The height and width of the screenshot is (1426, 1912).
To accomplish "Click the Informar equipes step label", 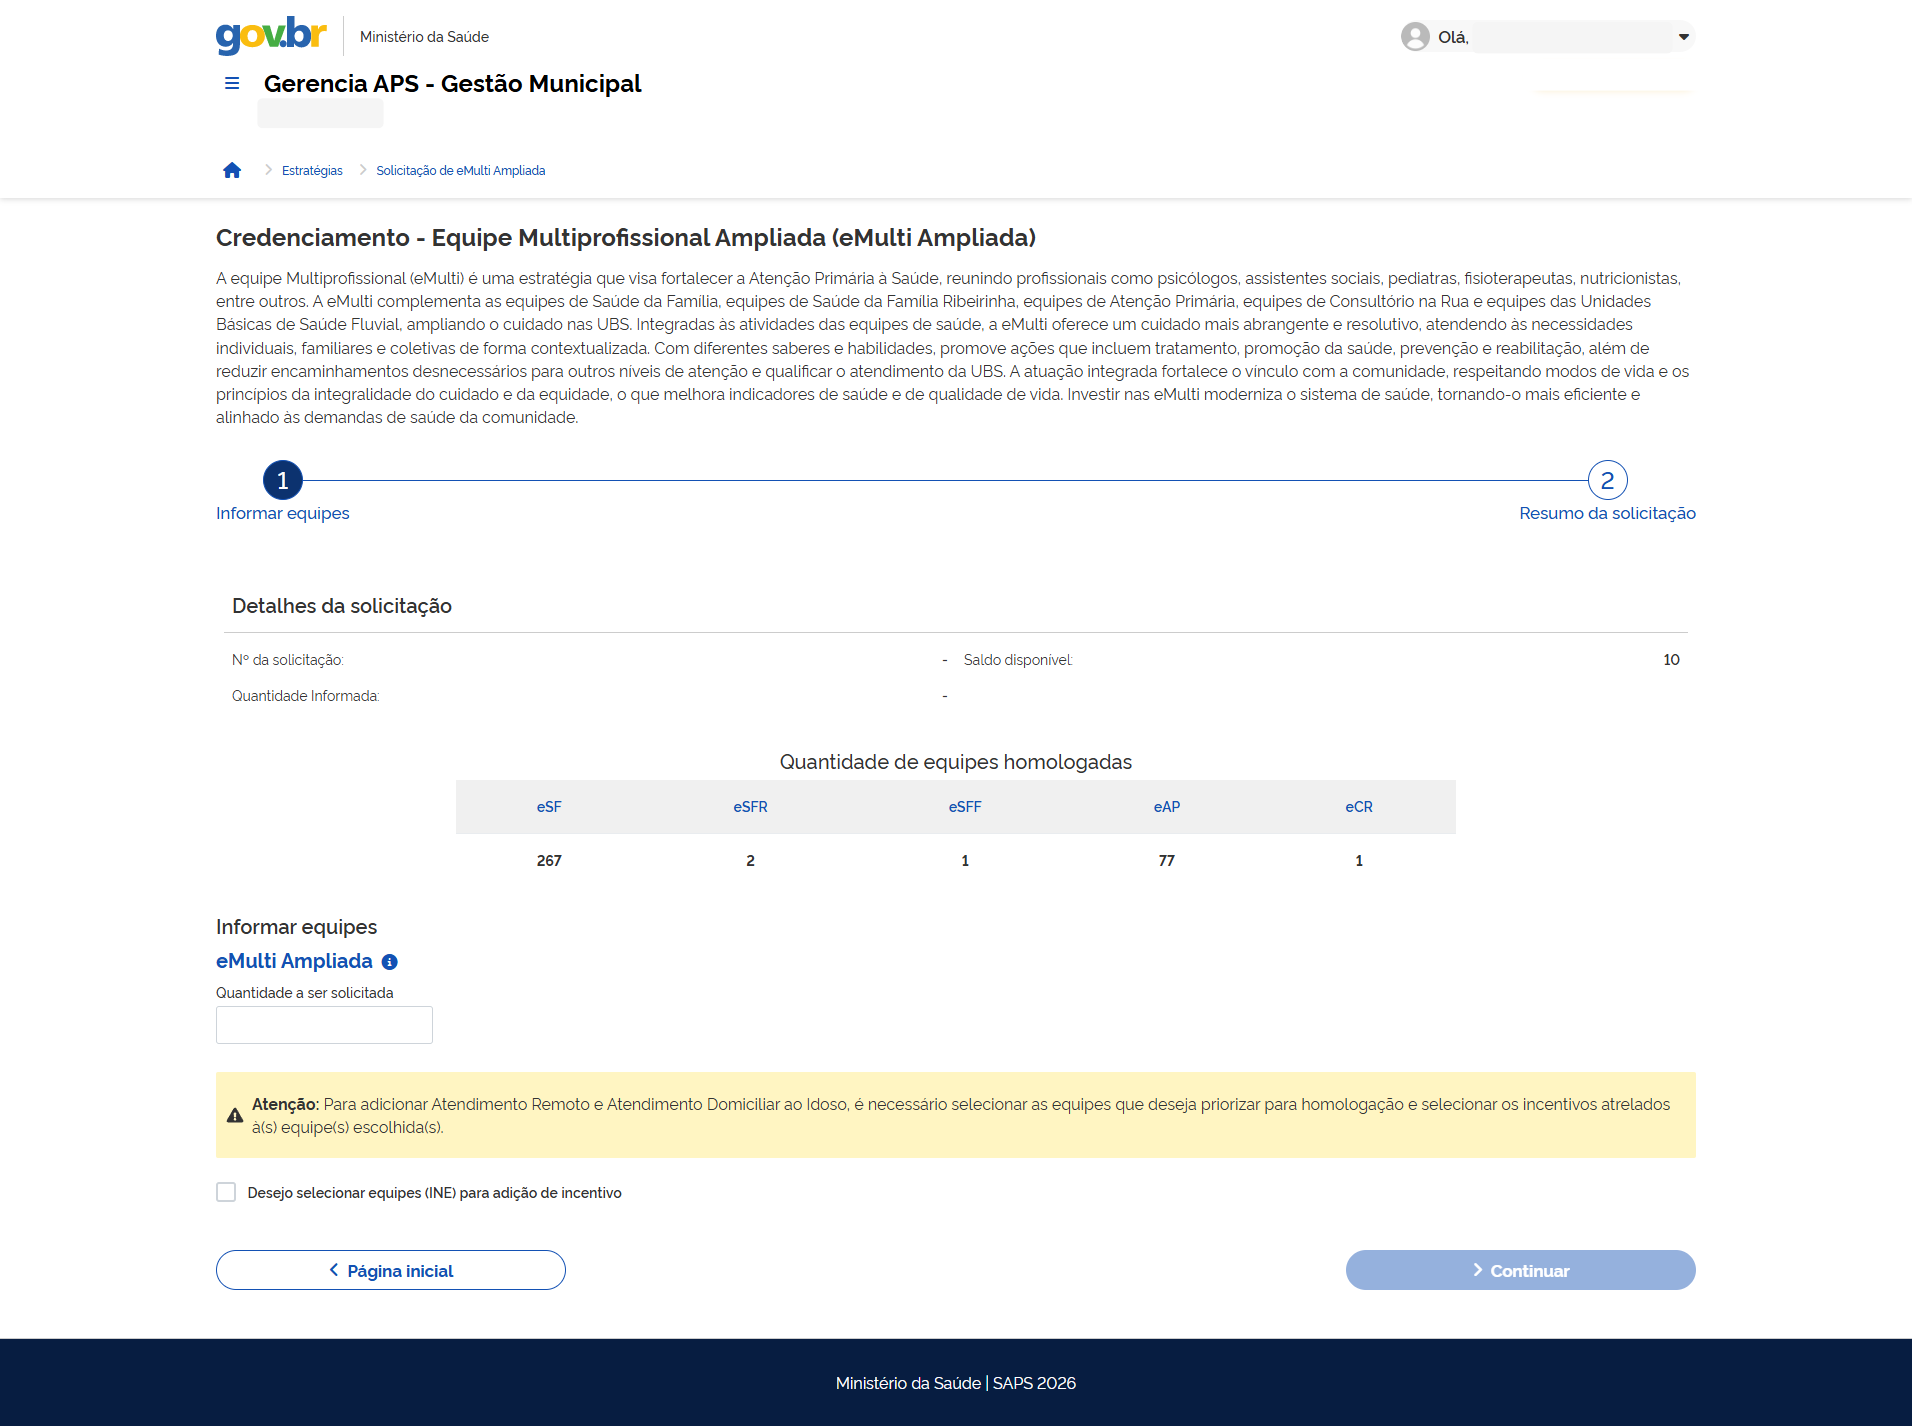I will [283, 513].
